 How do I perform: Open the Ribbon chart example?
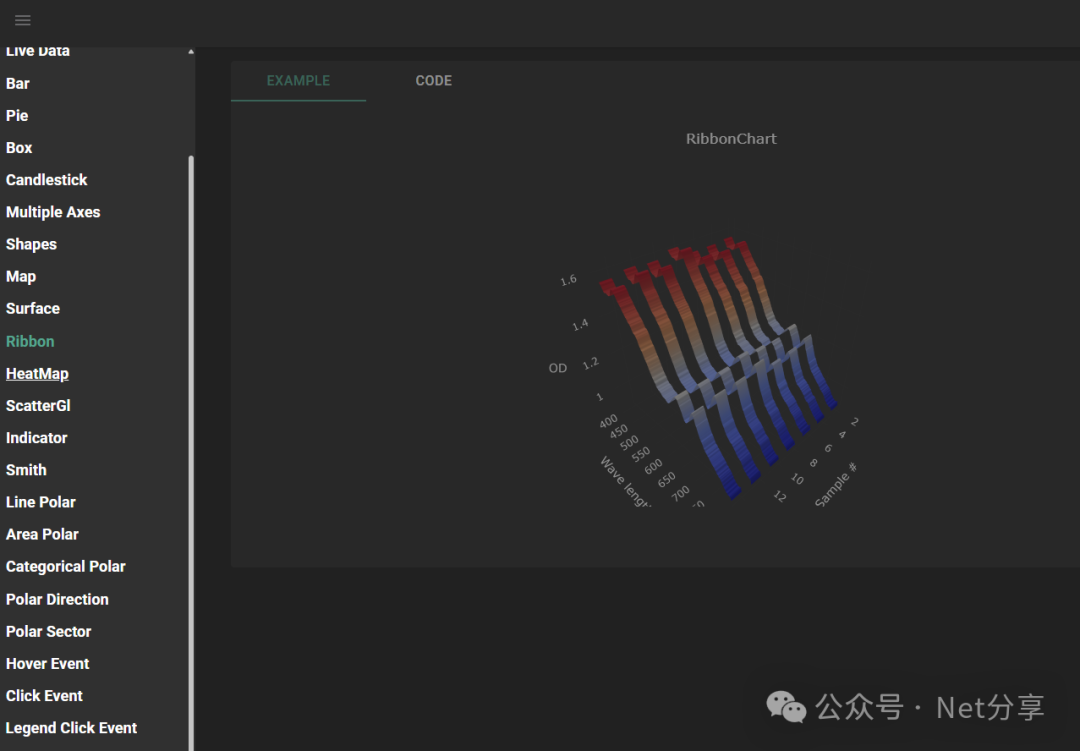[30, 341]
